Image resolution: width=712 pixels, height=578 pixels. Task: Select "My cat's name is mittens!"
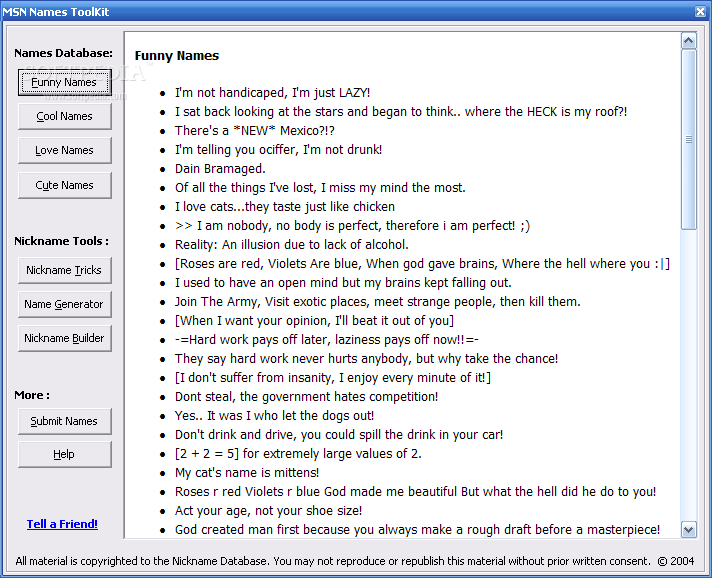point(247,473)
